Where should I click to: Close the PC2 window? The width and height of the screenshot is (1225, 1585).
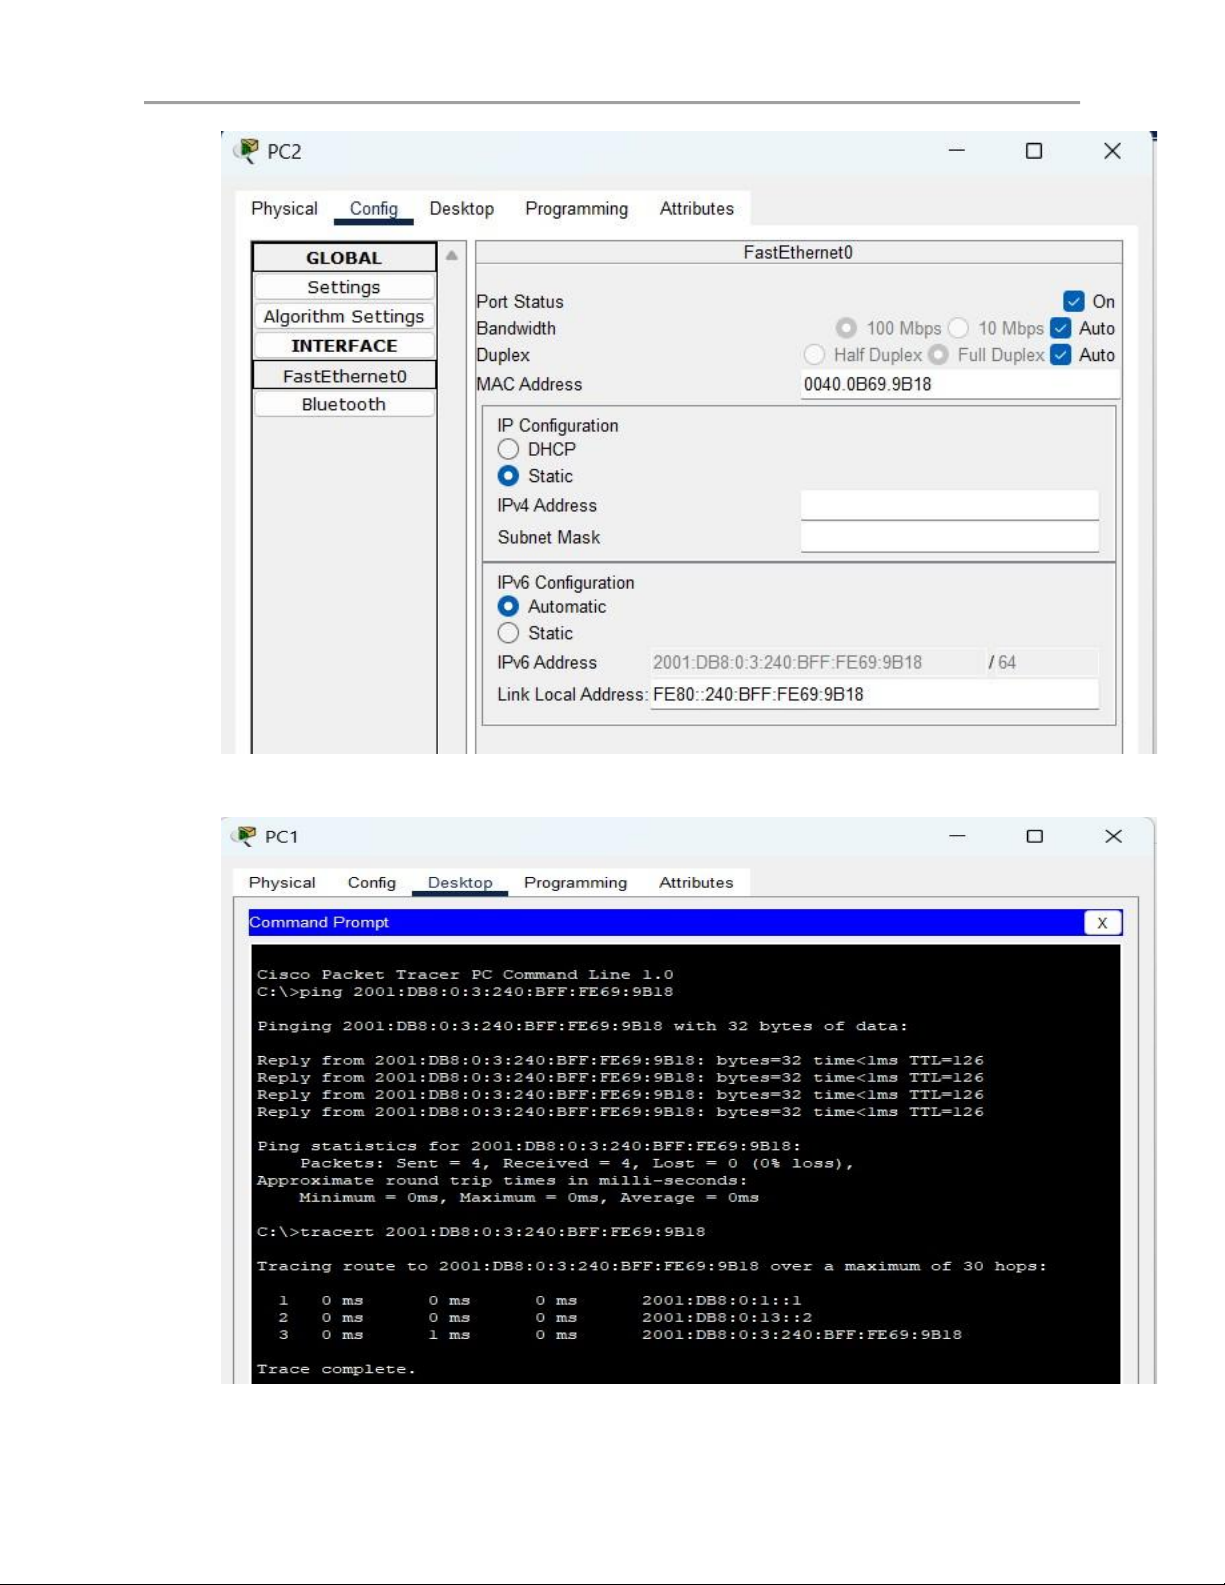pyautogui.click(x=1112, y=150)
